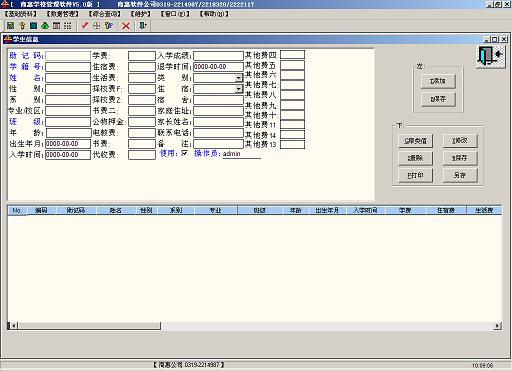512x371 pixels.
Task: Click the green cloud-shaped toolbar icon
Action: click(x=45, y=26)
